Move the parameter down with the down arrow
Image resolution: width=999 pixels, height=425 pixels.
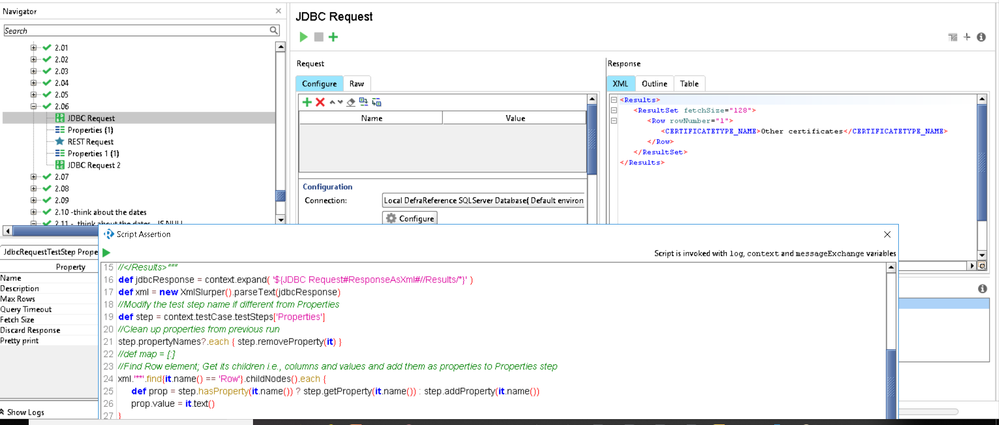(x=340, y=102)
